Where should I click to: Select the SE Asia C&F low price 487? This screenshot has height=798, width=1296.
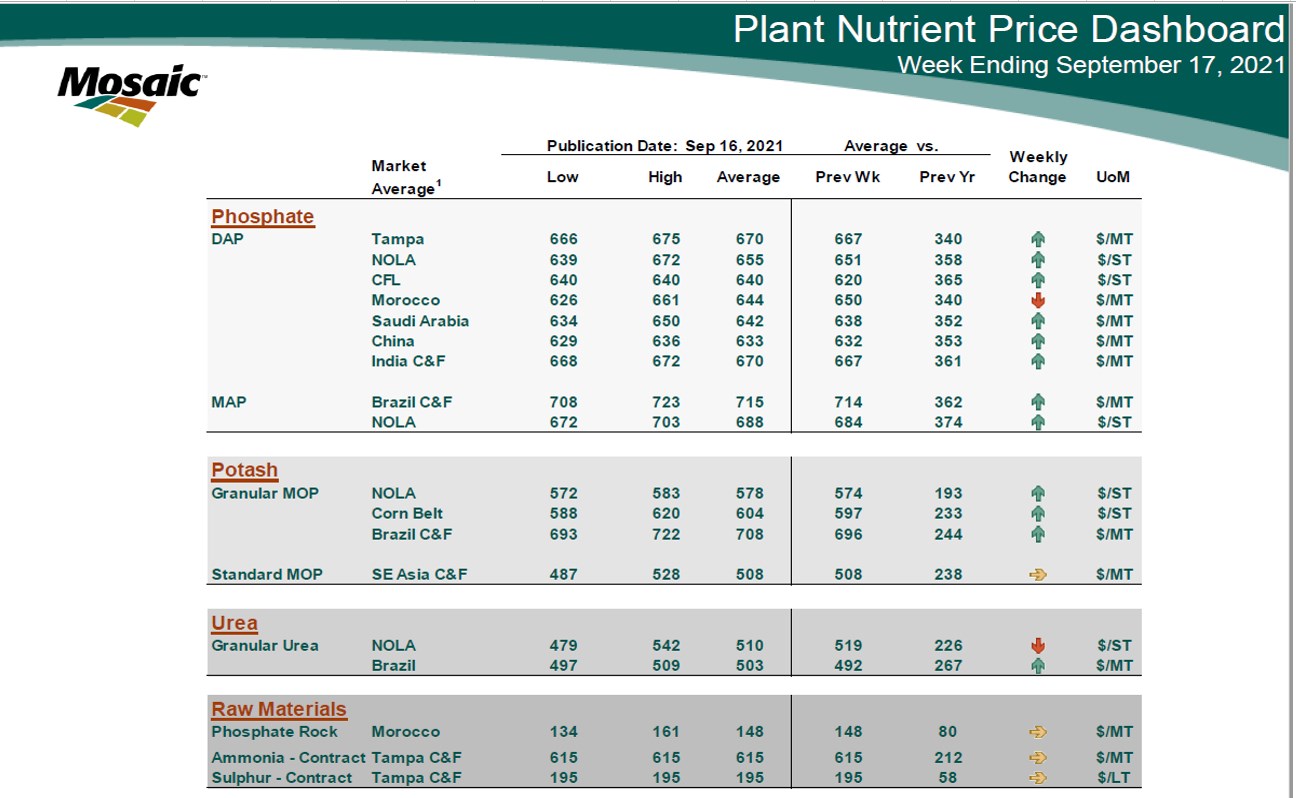(564, 575)
